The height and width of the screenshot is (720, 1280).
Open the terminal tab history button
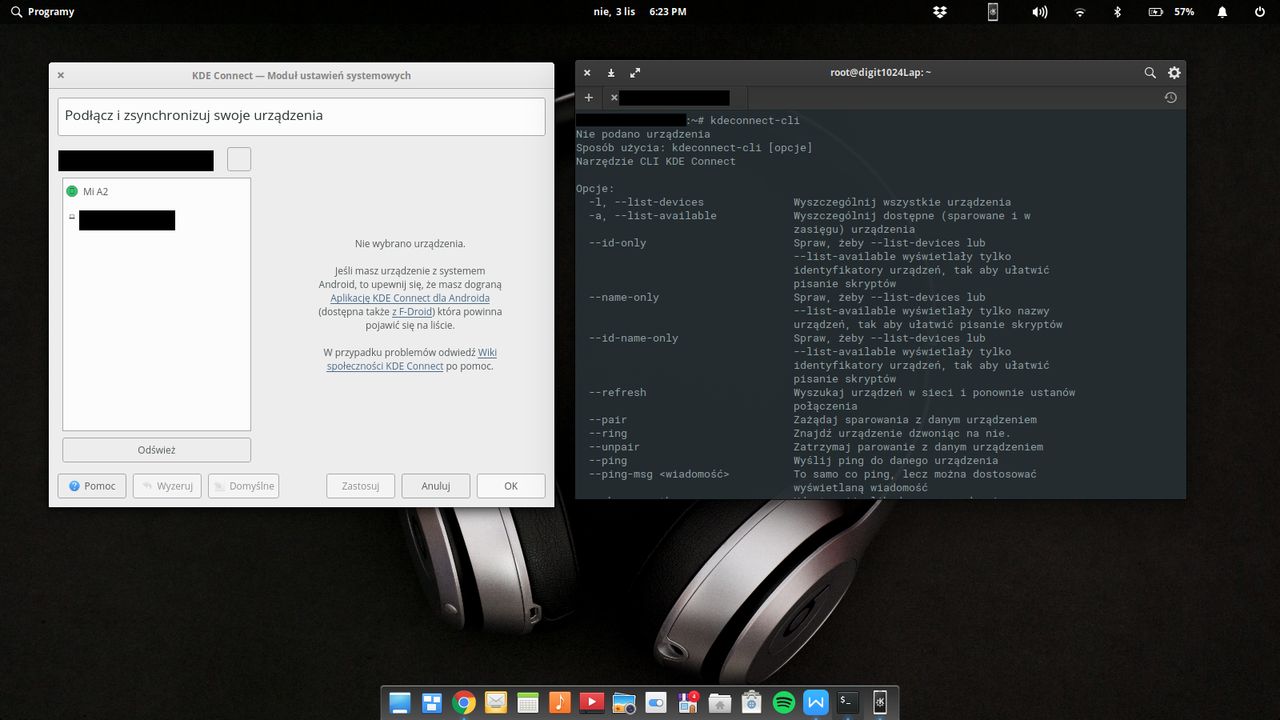click(x=1170, y=98)
